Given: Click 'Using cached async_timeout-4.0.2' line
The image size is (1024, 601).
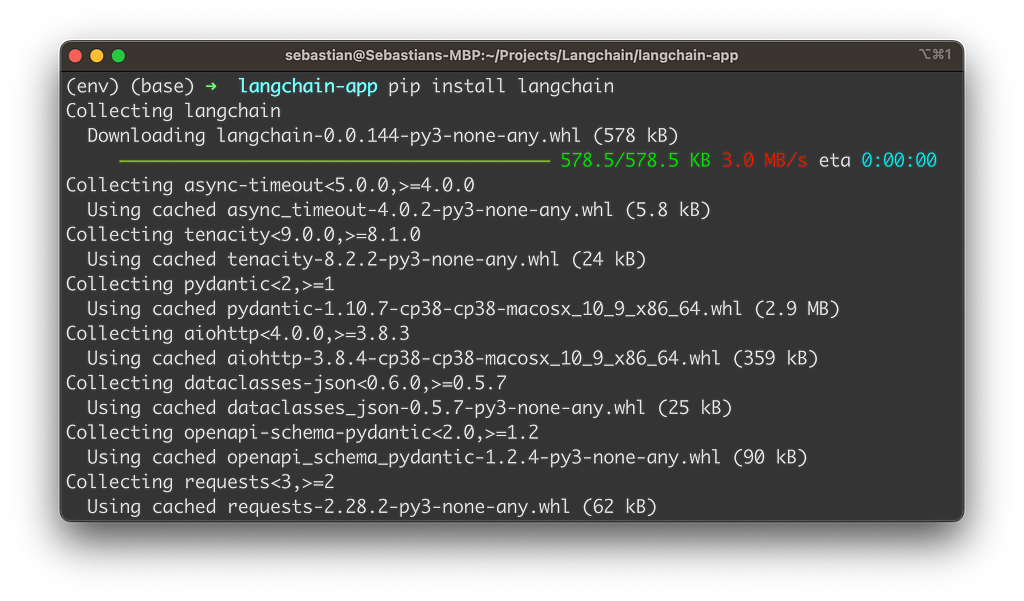Looking at the screenshot, I should tap(398, 210).
